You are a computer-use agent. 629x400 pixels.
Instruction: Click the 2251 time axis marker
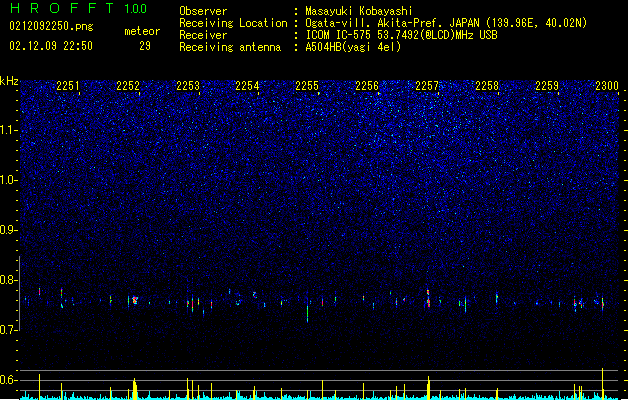[68, 86]
